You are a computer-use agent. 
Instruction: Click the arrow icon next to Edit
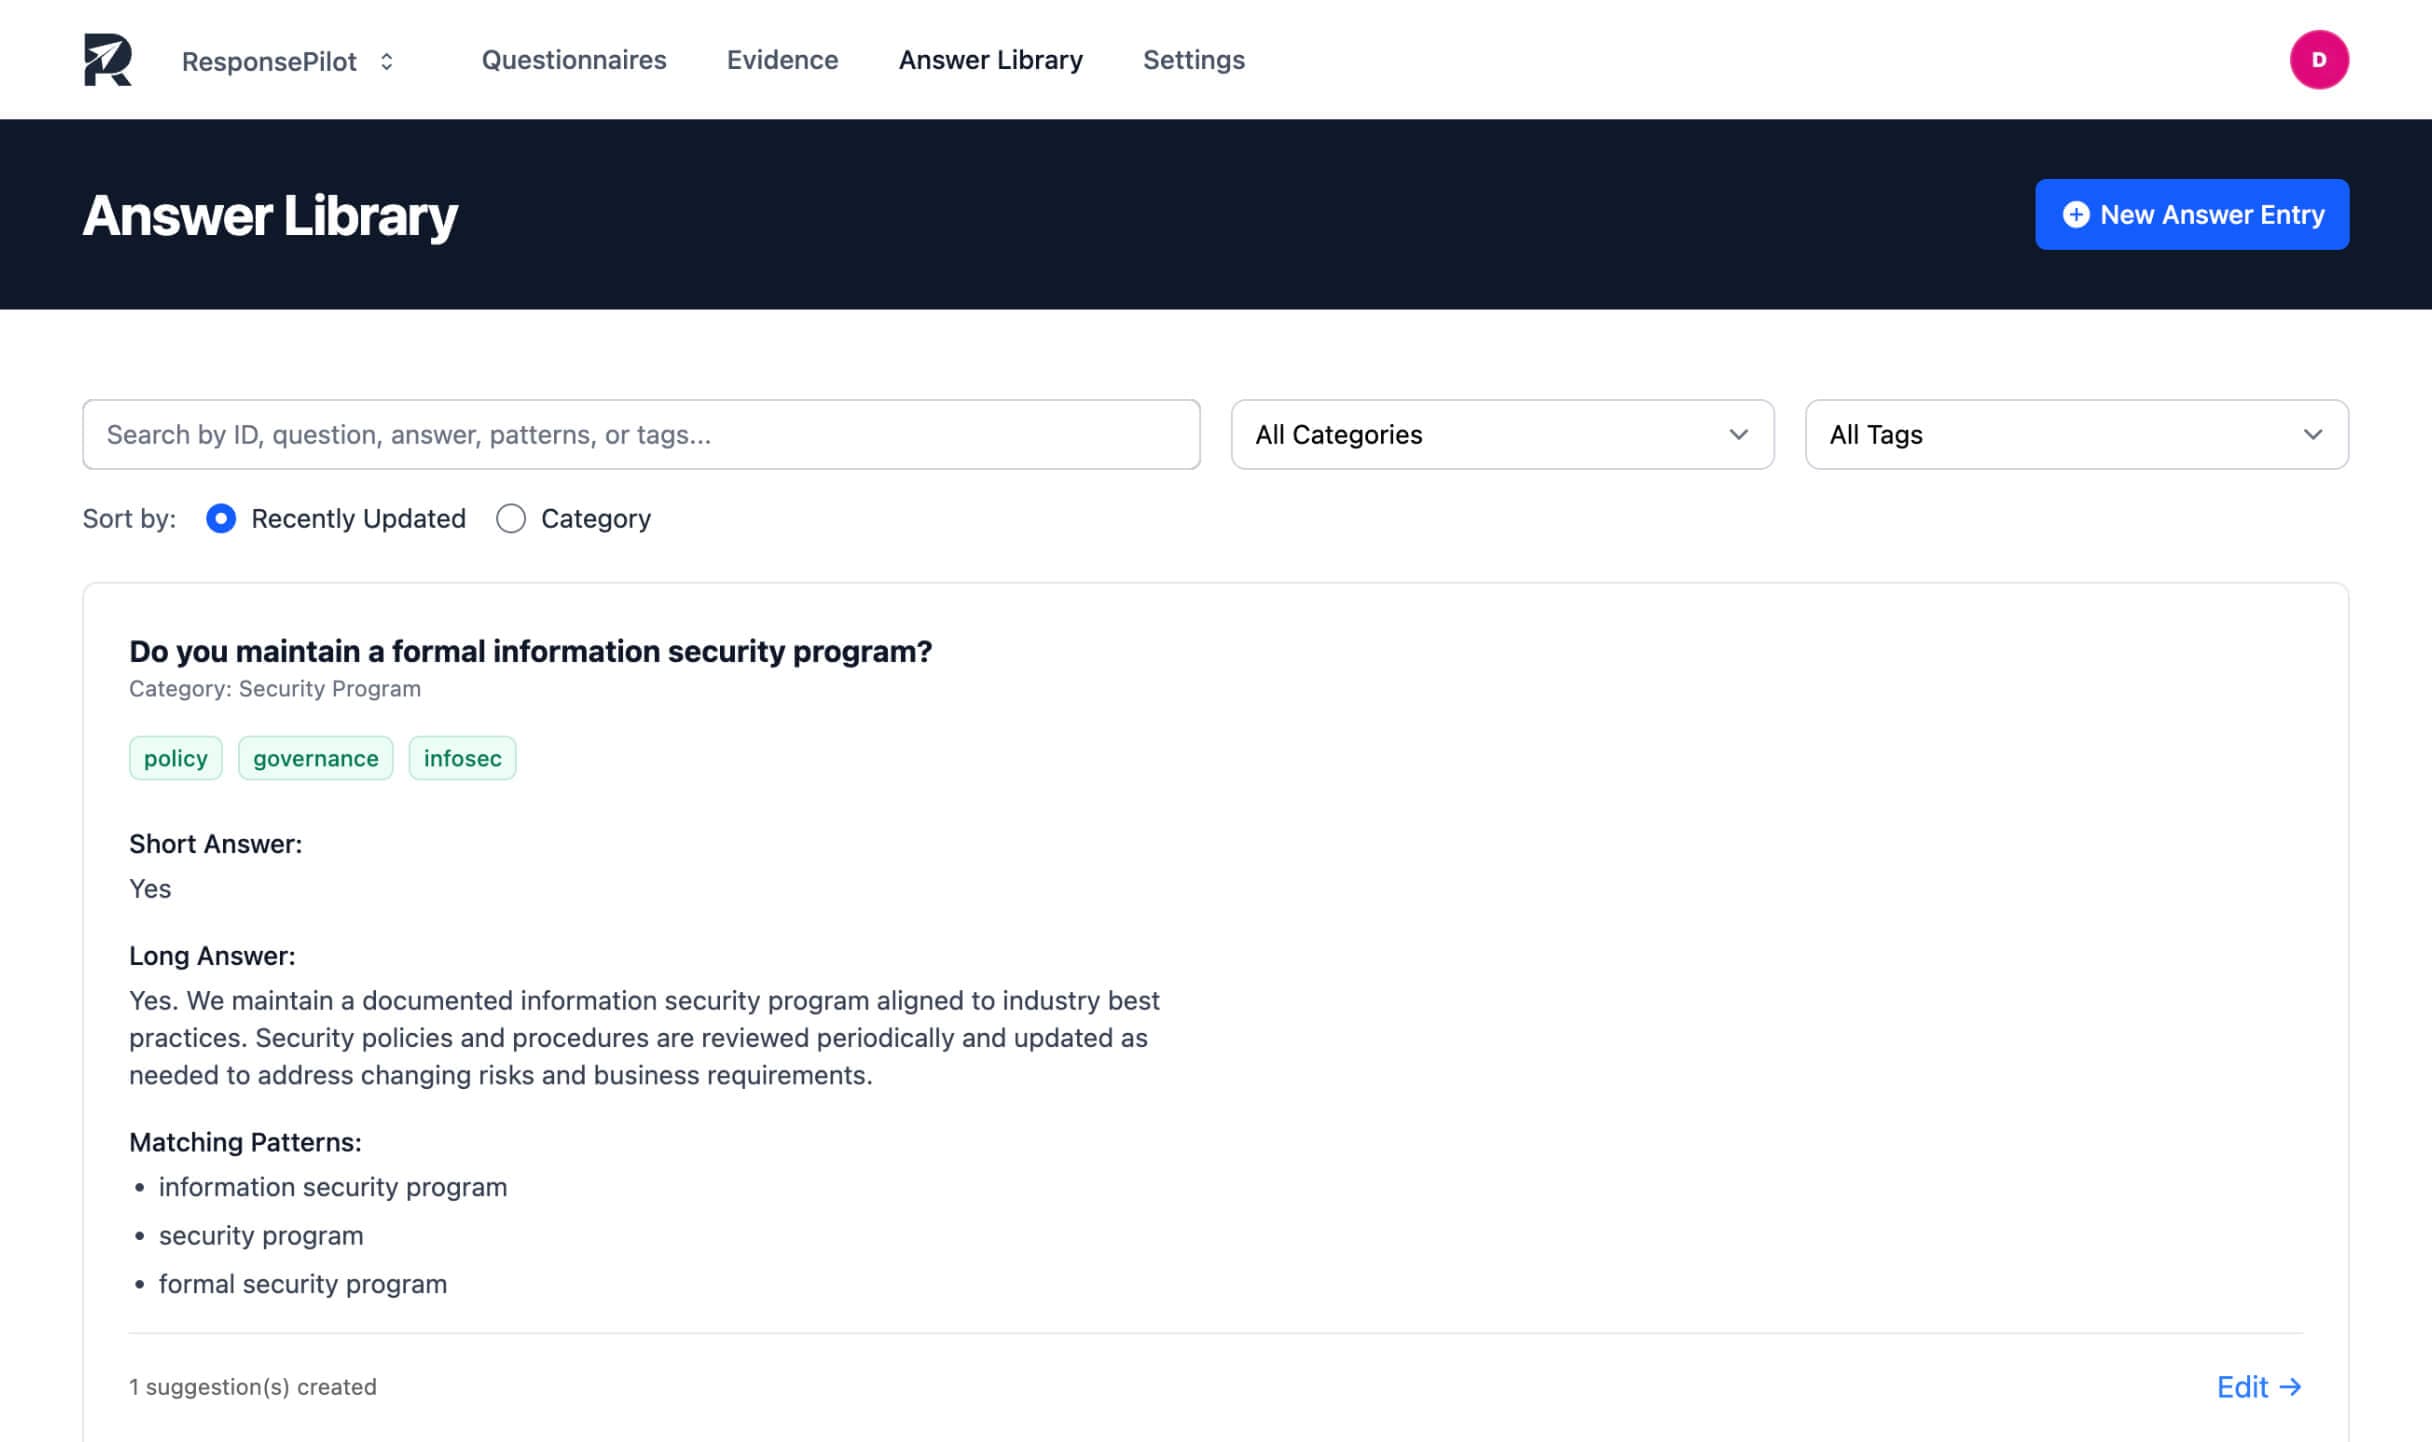coord(2290,1387)
